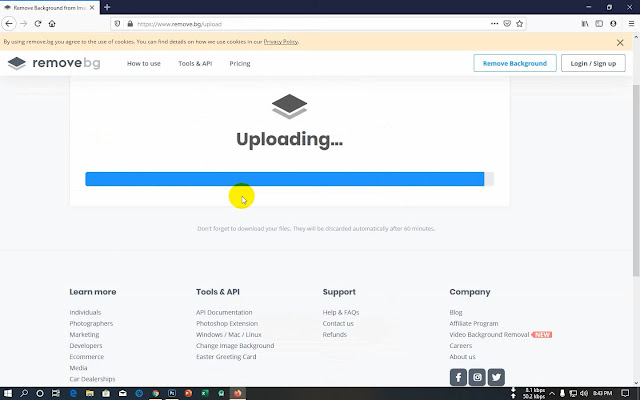This screenshot has height=400, width=640.
Task: Open the Windows Start menu
Action: 8,393
